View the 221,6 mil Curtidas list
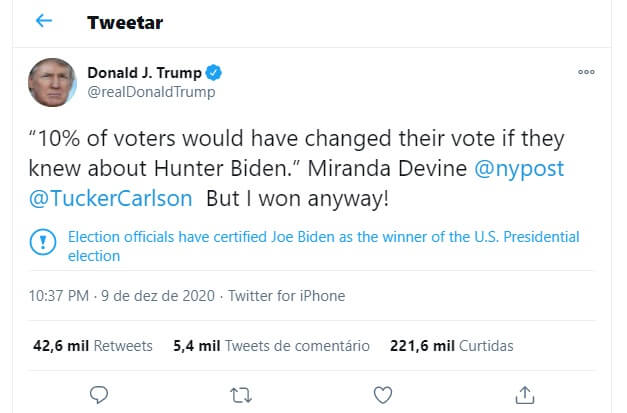This screenshot has height=413, width=627. pos(451,346)
